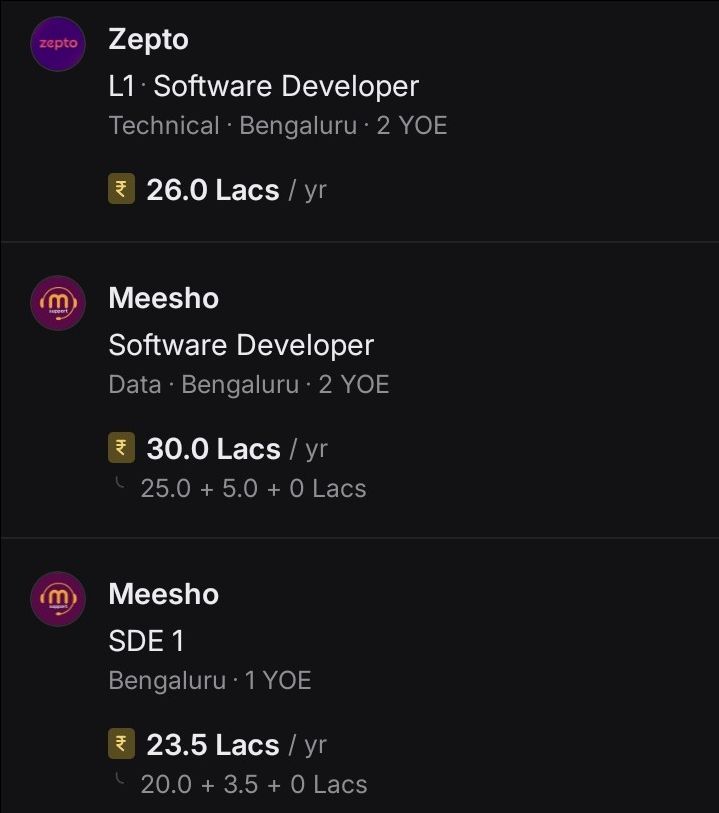Expand the 25.0 + 5.0 + 0 Lacs breakdown
The width and height of the screenshot is (719, 813).
point(253,488)
